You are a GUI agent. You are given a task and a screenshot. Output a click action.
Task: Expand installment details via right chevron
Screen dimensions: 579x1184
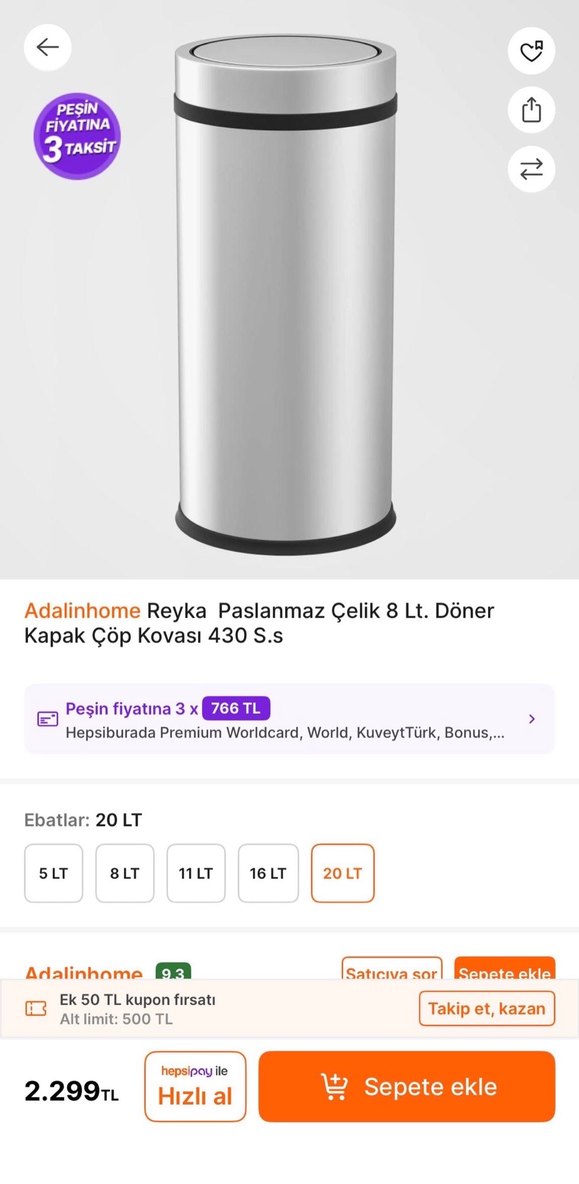530,717
